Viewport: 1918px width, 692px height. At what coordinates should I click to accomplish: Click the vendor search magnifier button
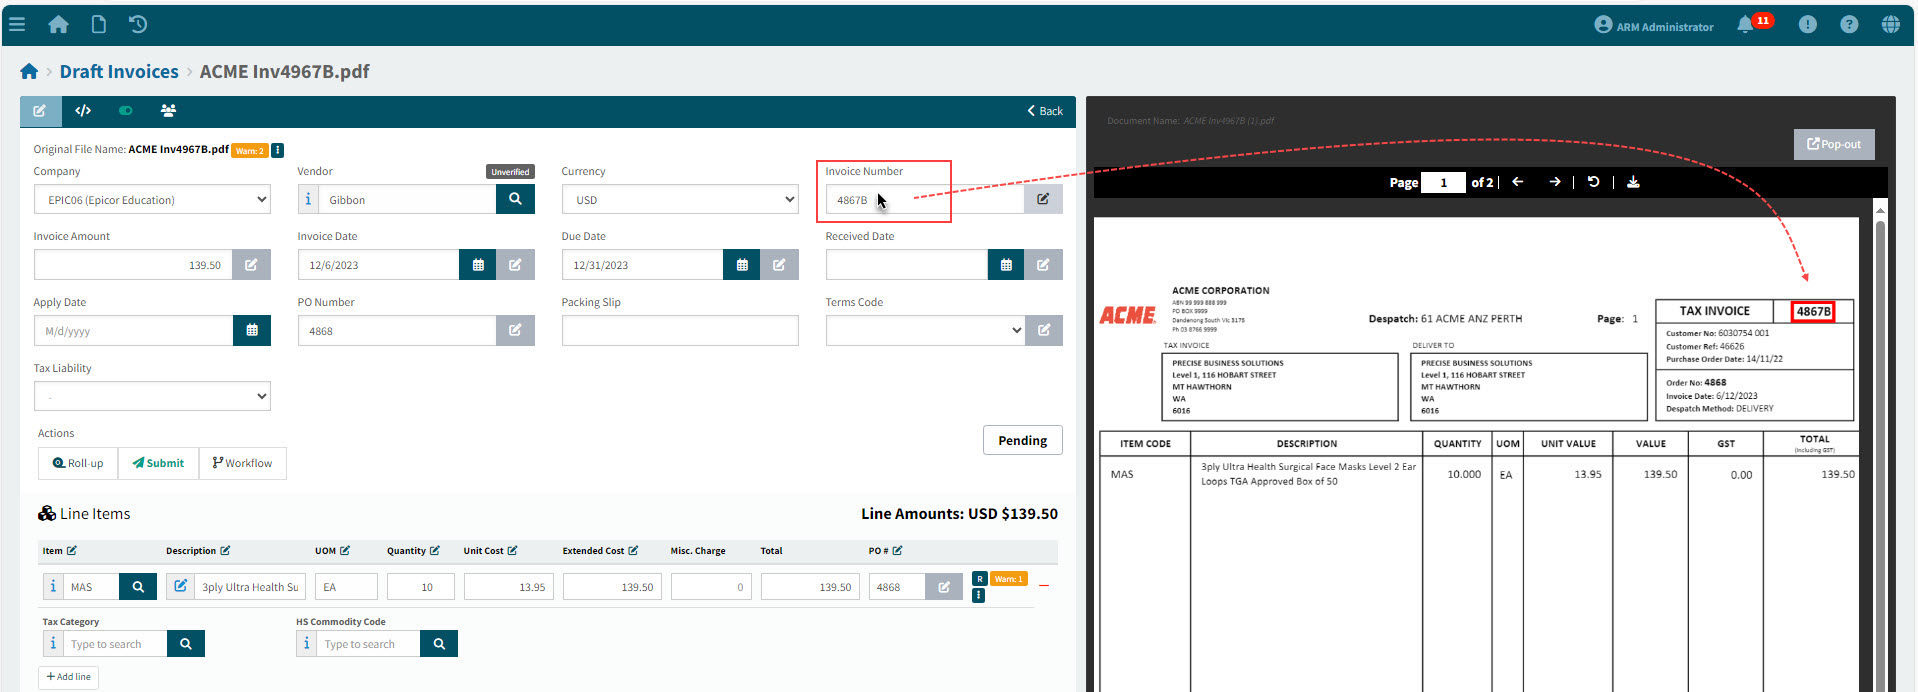click(x=515, y=199)
